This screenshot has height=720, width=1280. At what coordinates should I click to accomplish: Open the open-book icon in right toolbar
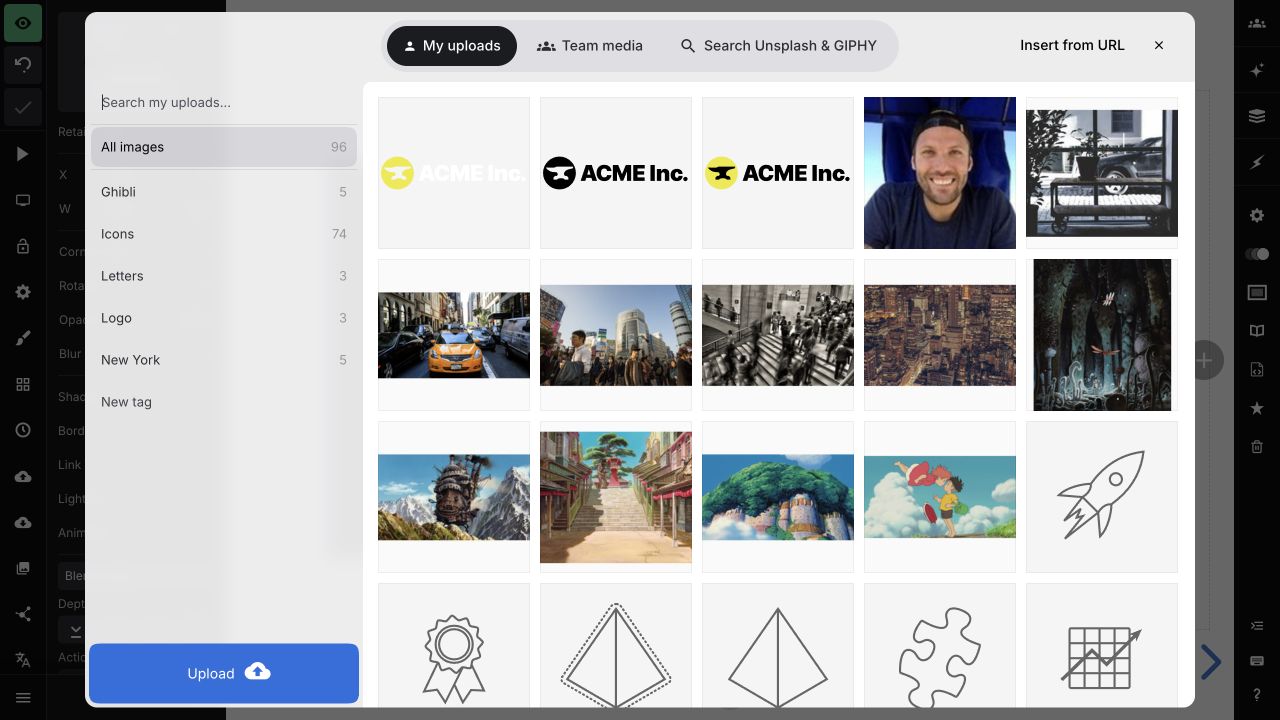tap(1257, 331)
